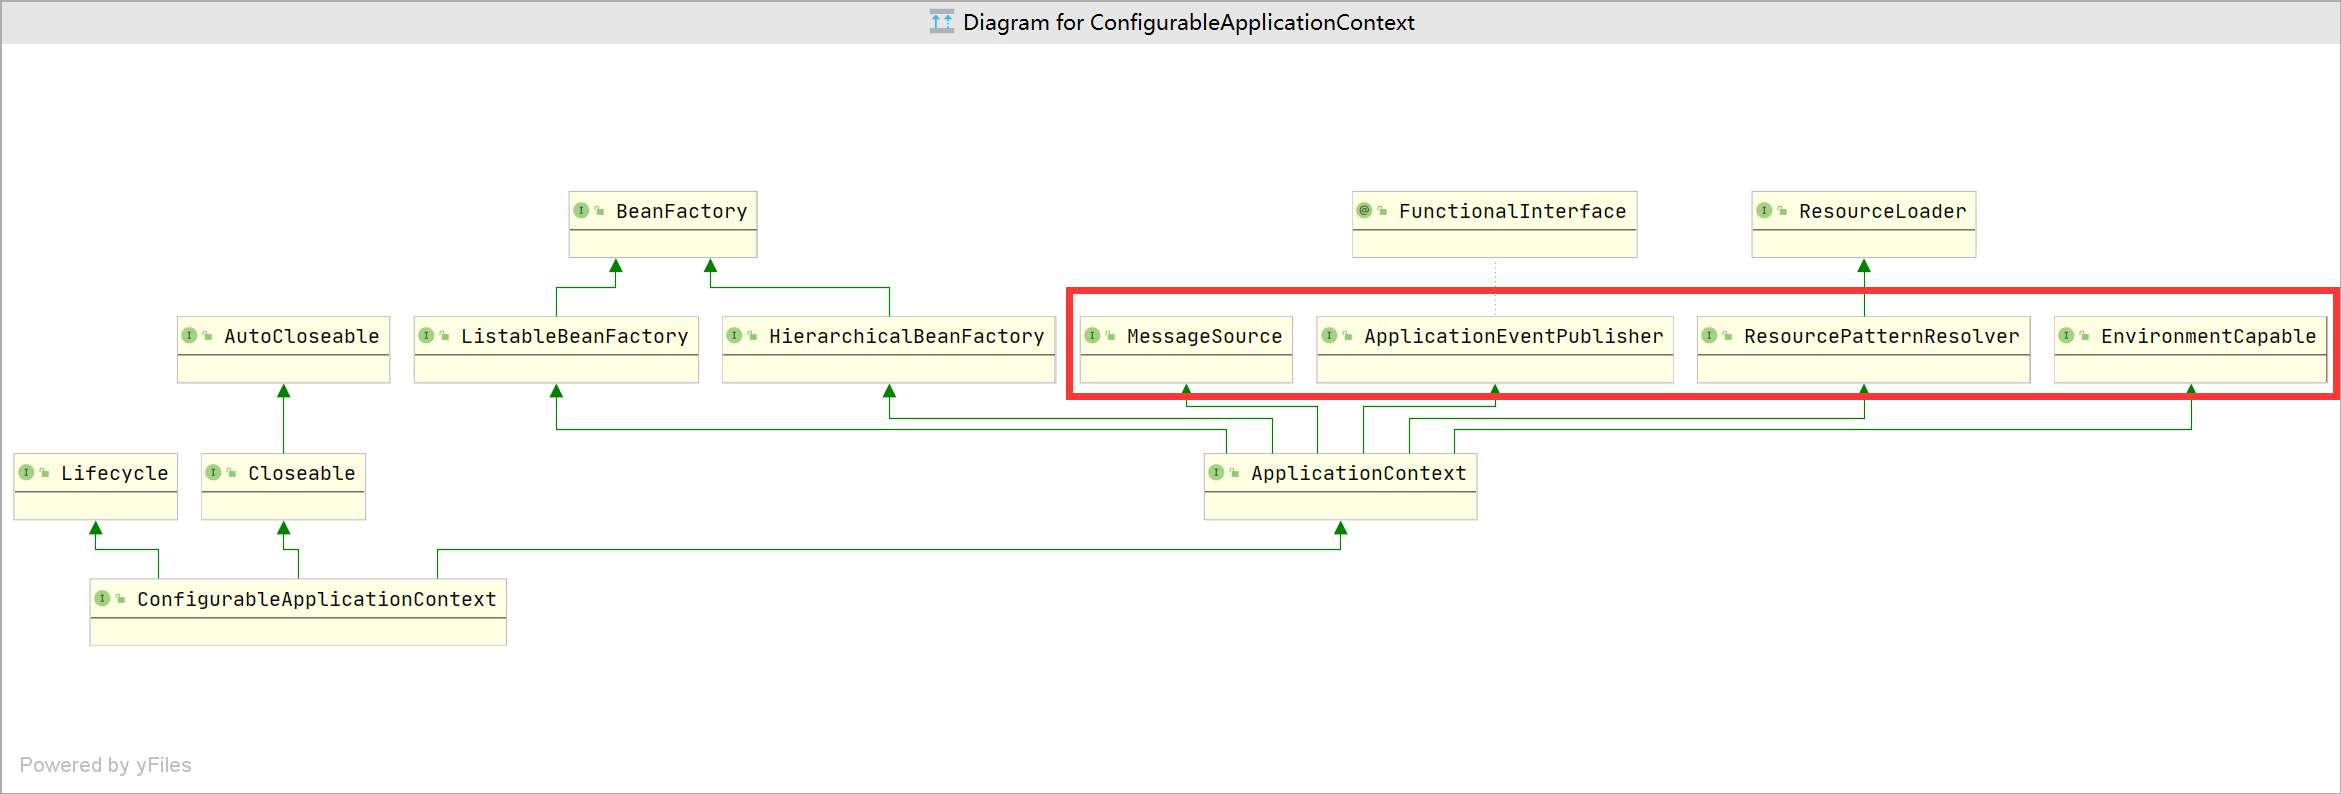
Task: Click the BeanFactory interface icon
Action: pos(581,211)
